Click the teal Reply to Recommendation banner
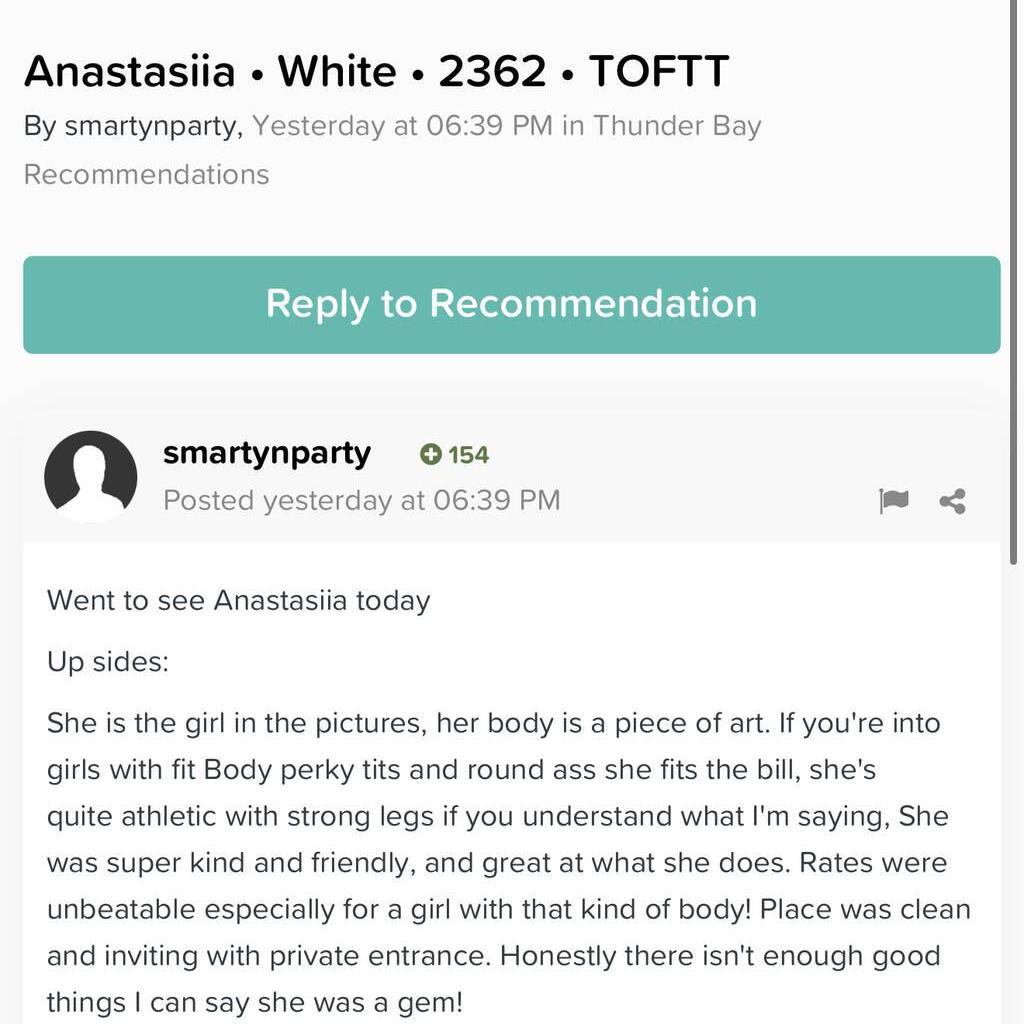 point(511,304)
